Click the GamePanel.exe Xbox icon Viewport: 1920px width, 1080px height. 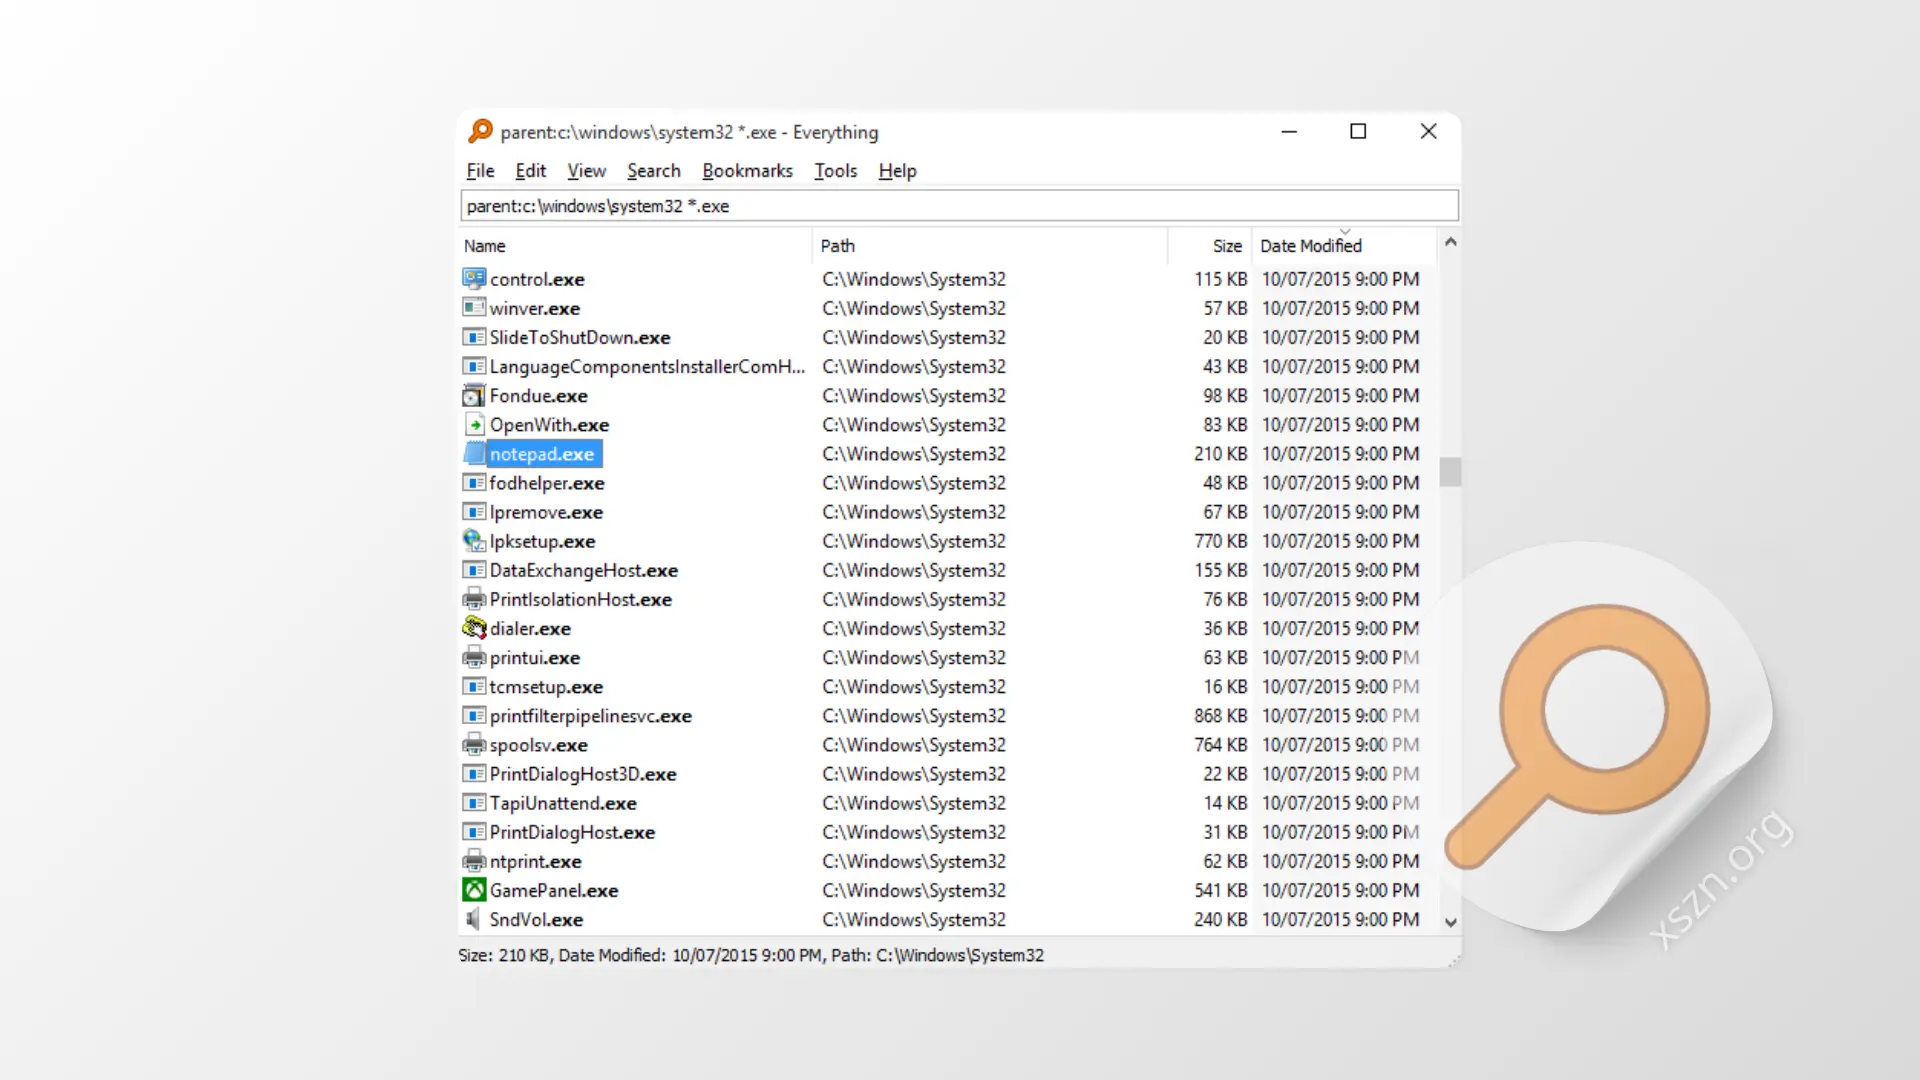tap(474, 890)
